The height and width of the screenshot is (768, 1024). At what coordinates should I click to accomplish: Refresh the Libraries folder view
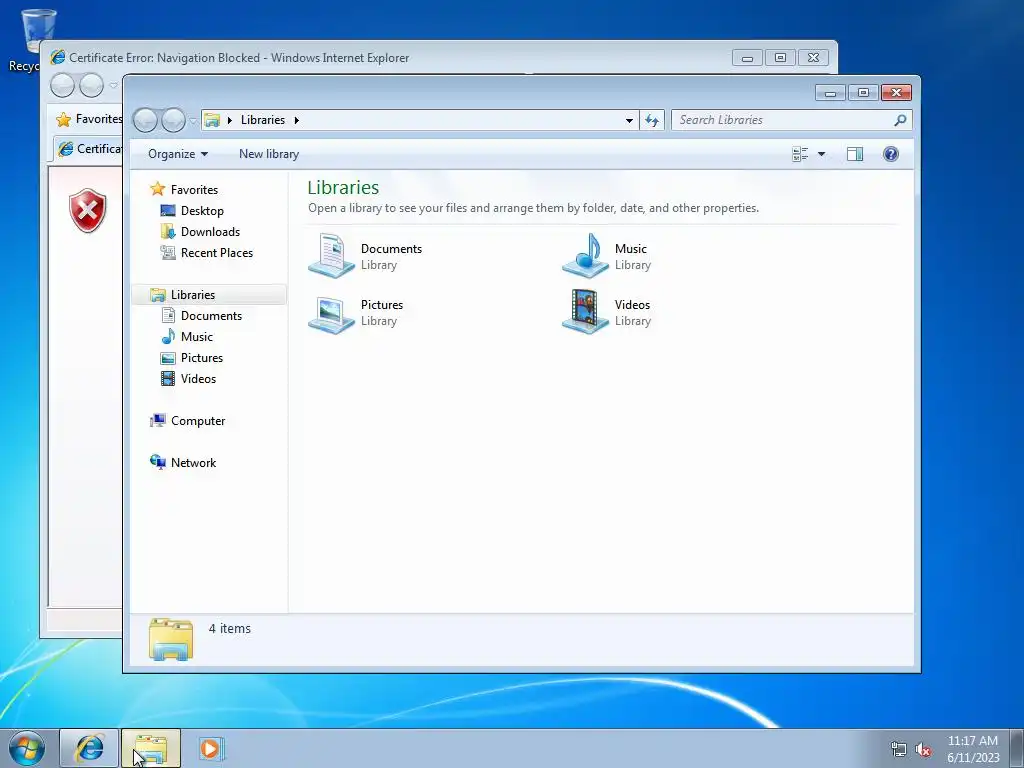(x=652, y=120)
